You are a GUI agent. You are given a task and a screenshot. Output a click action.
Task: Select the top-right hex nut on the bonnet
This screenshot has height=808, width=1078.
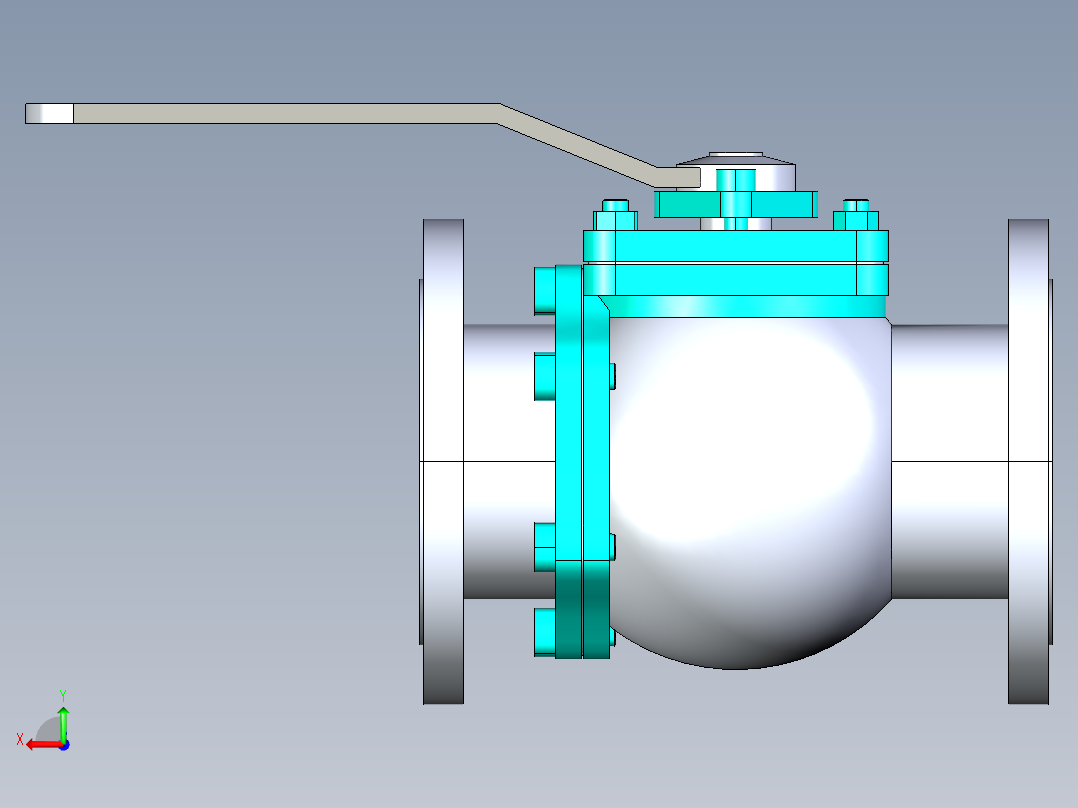click(x=856, y=220)
